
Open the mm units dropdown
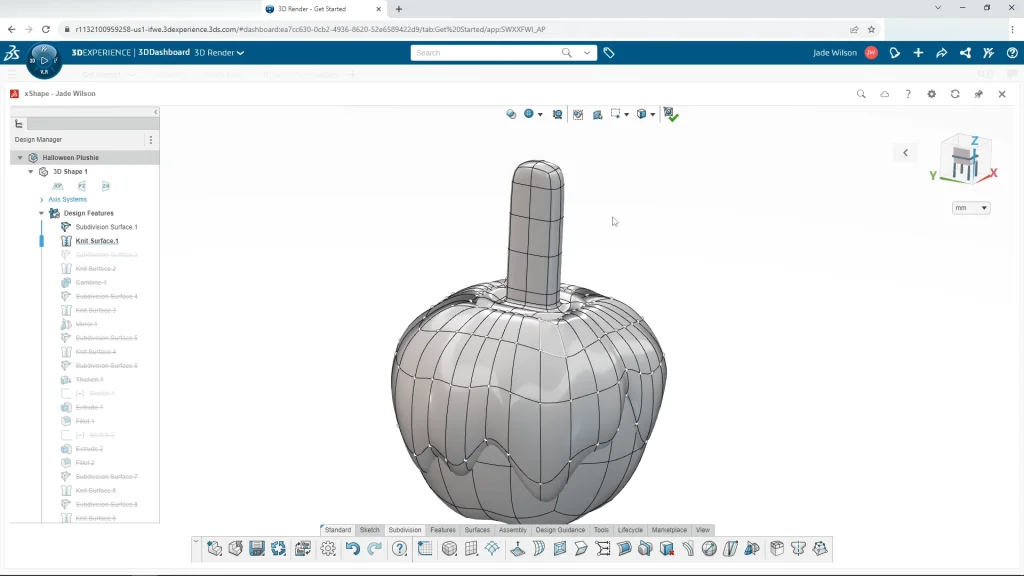tap(970, 208)
